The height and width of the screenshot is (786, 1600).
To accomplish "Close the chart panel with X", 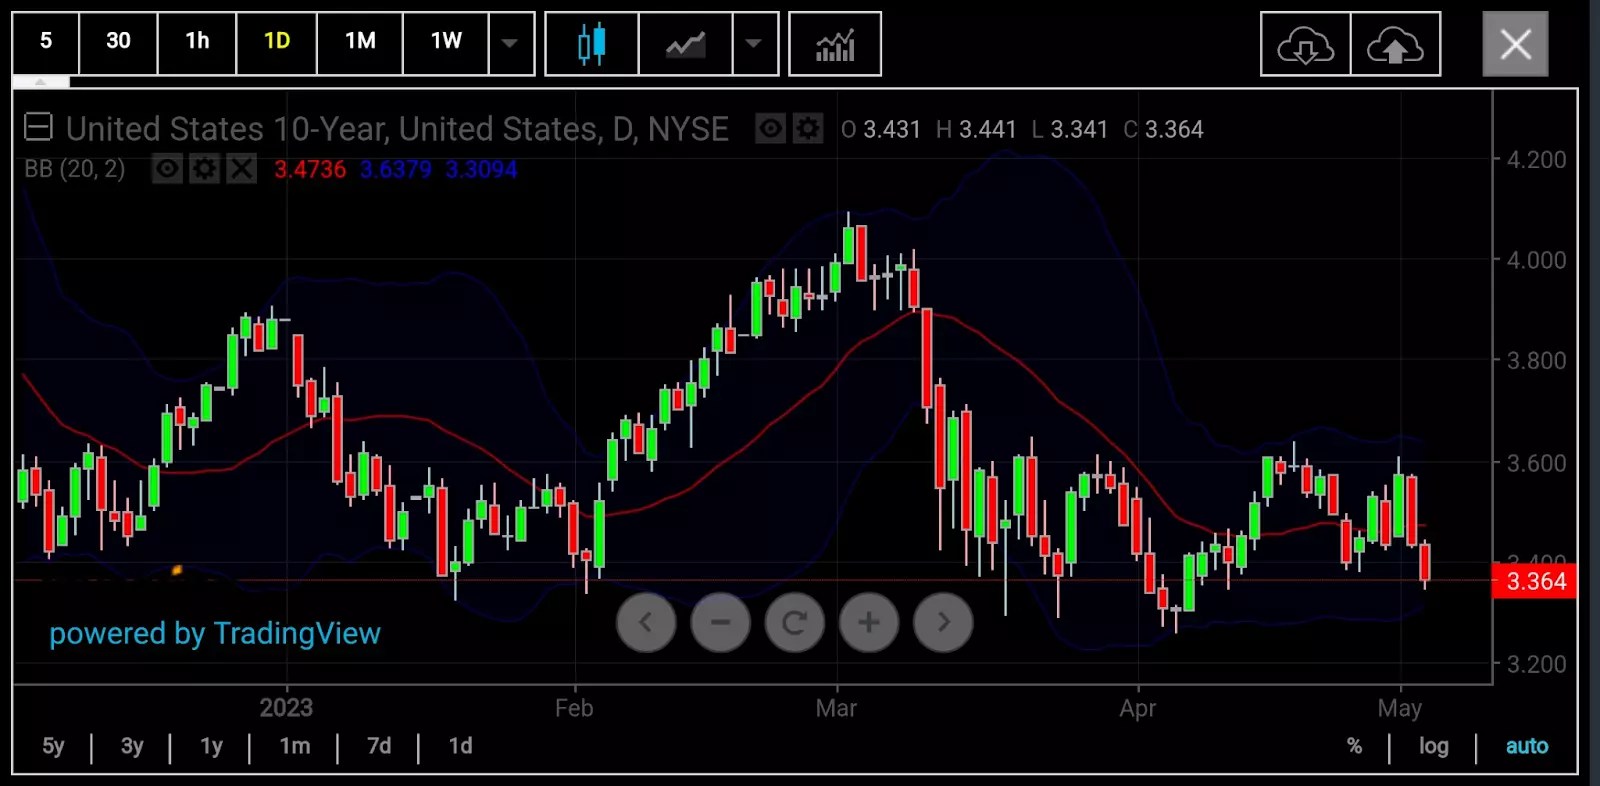I will coord(1516,44).
